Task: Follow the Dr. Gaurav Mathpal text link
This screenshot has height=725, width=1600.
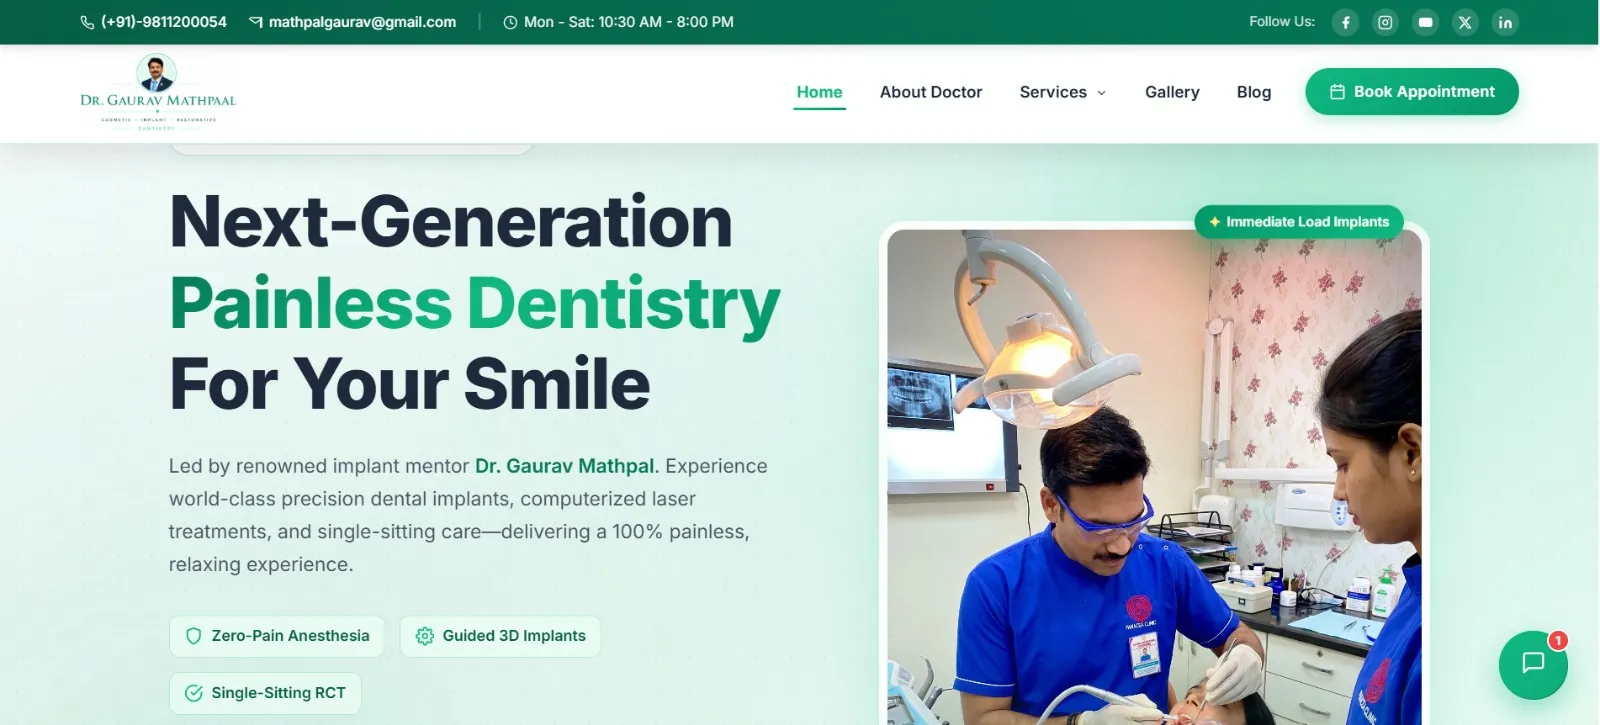Action: pos(565,466)
